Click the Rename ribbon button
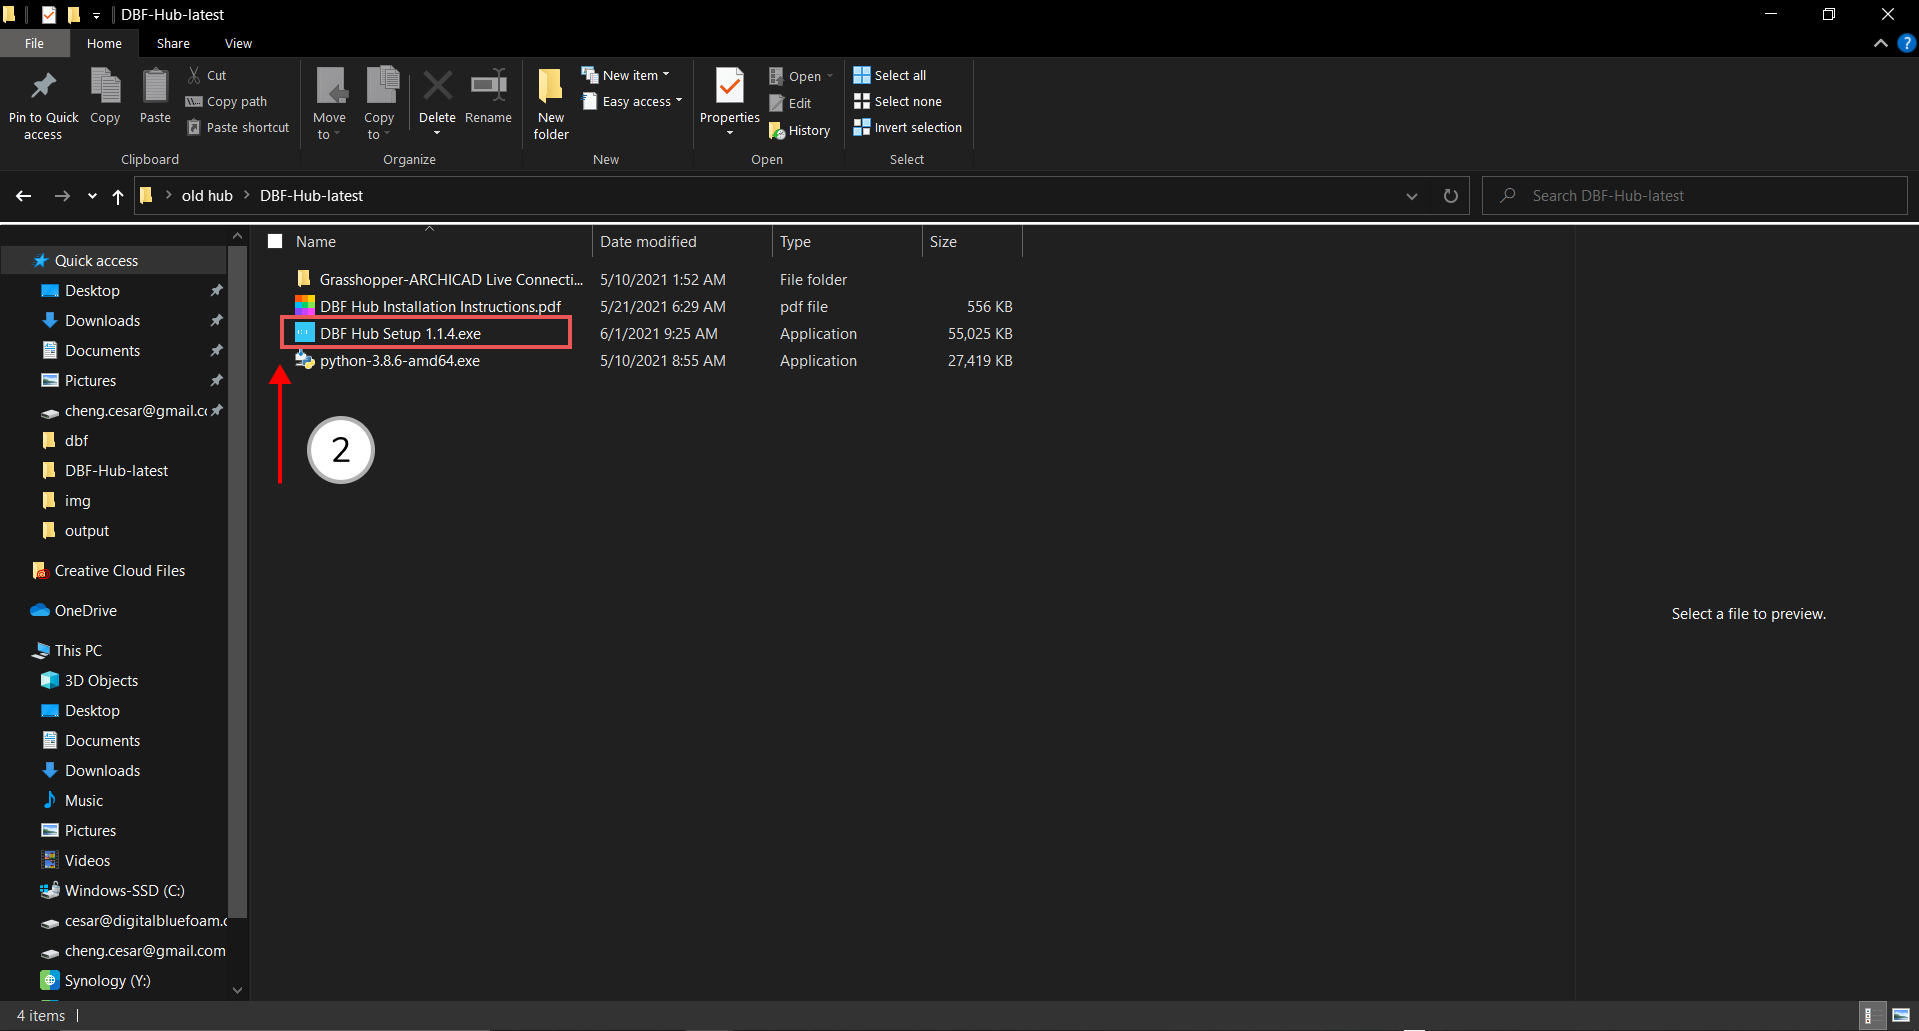The height and width of the screenshot is (1031, 1919). coord(488,97)
